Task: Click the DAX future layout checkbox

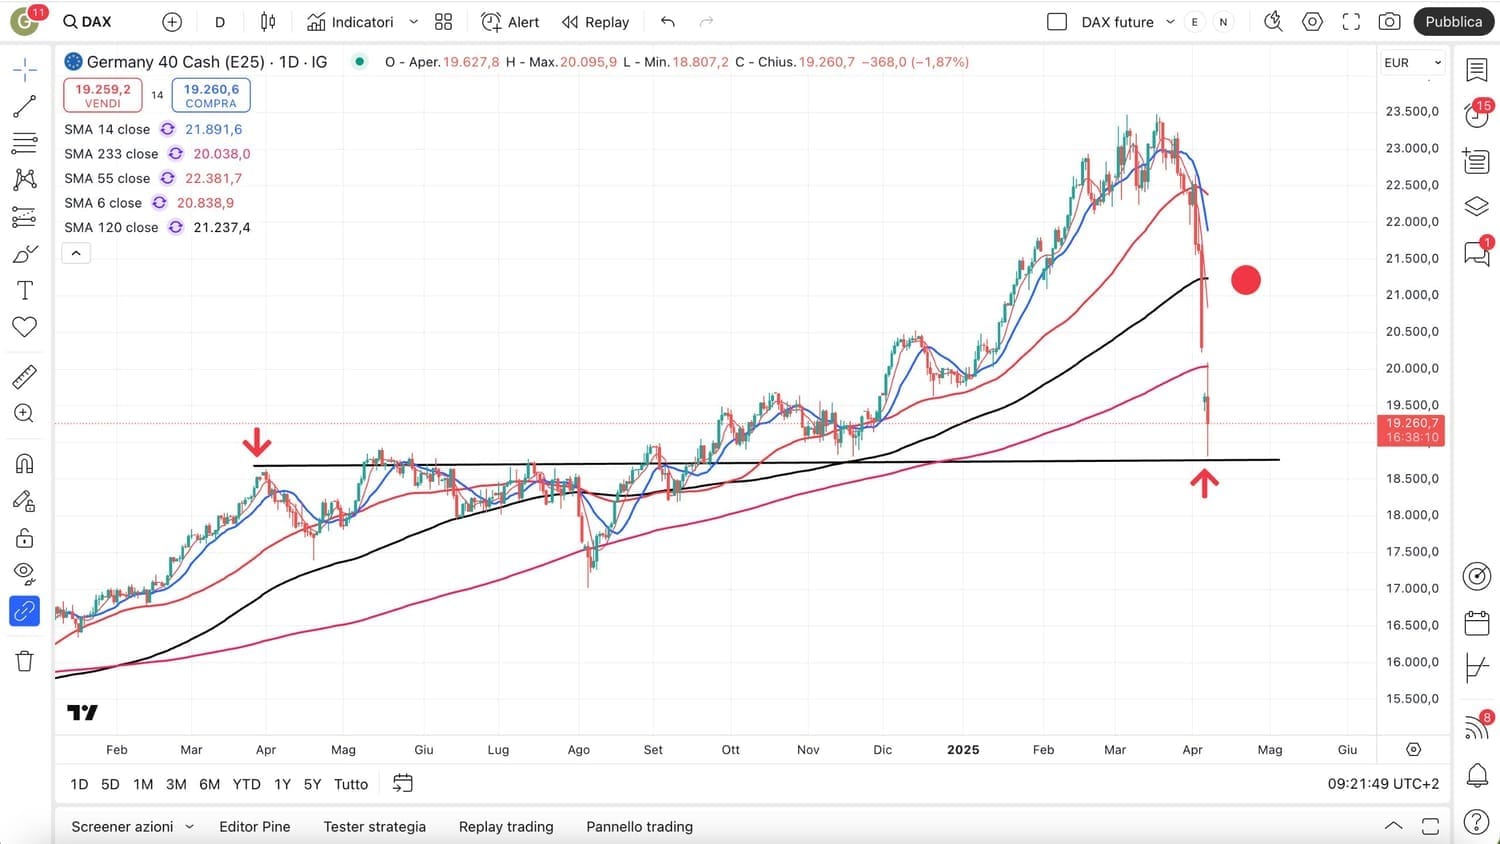Action: [x=1057, y=22]
